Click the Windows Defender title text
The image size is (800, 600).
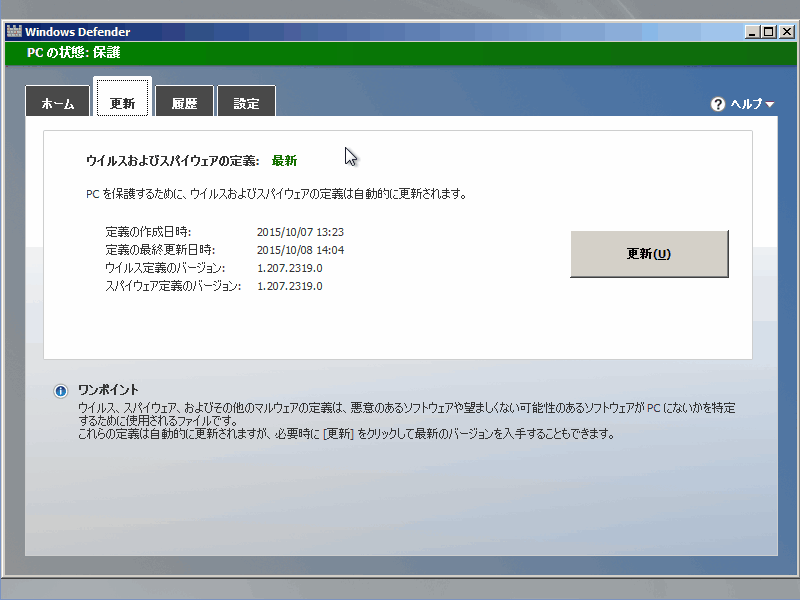78,32
